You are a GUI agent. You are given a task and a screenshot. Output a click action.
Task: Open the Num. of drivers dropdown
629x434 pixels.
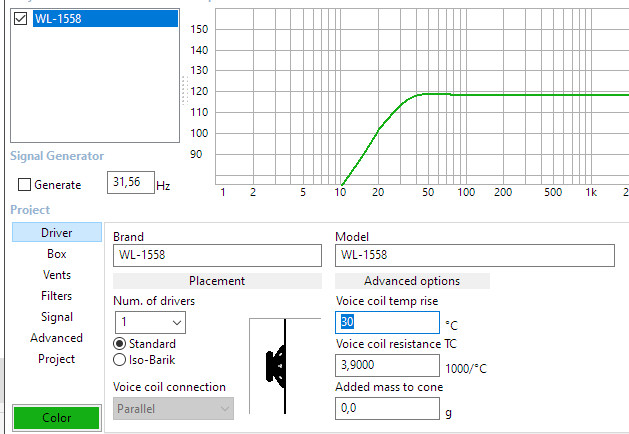tap(150, 322)
